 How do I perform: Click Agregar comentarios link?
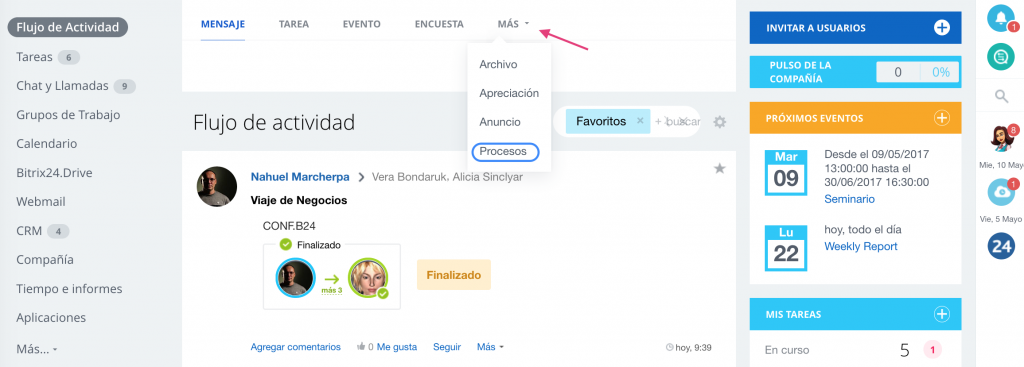pos(296,347)
